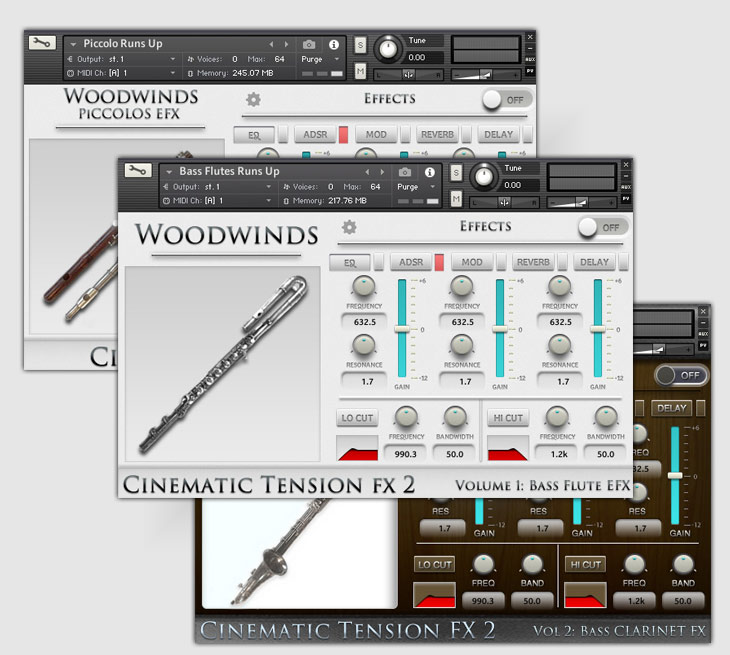Click AUX button in Bass Flutes header
The height and width of the screenshot is (655, 730).
[626, 187]
